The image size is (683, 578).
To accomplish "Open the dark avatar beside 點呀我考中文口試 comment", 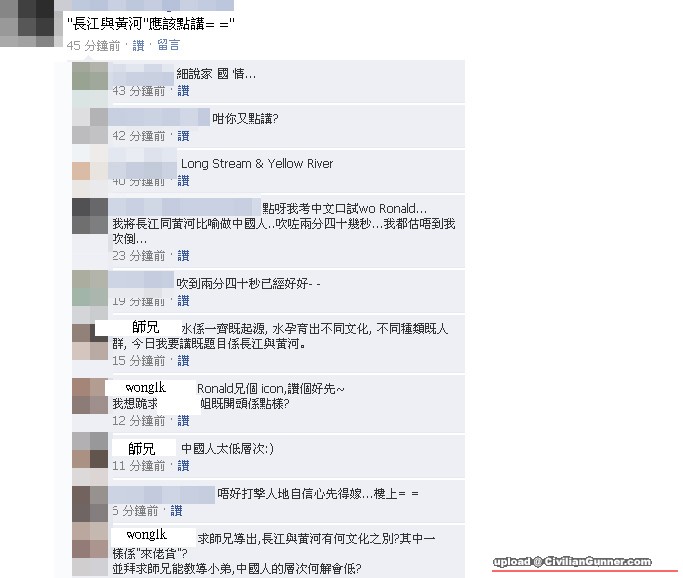I will pyautogui.click(x=90, y=216).
